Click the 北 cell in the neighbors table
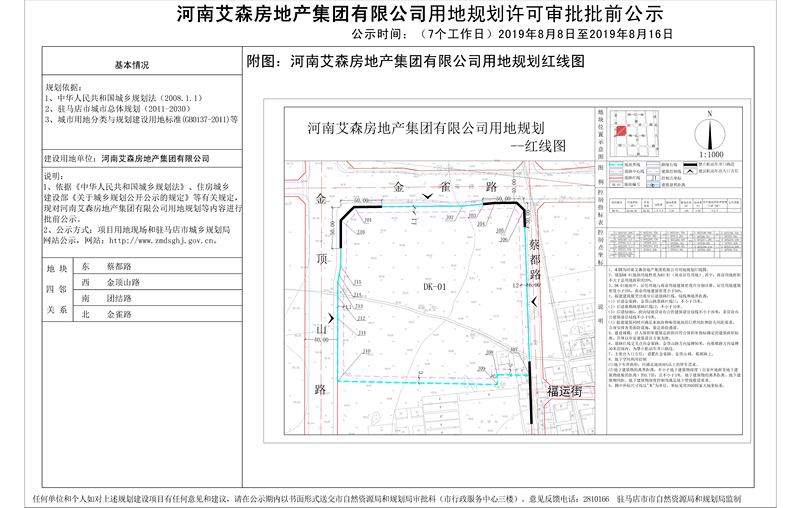 [85, 314]
